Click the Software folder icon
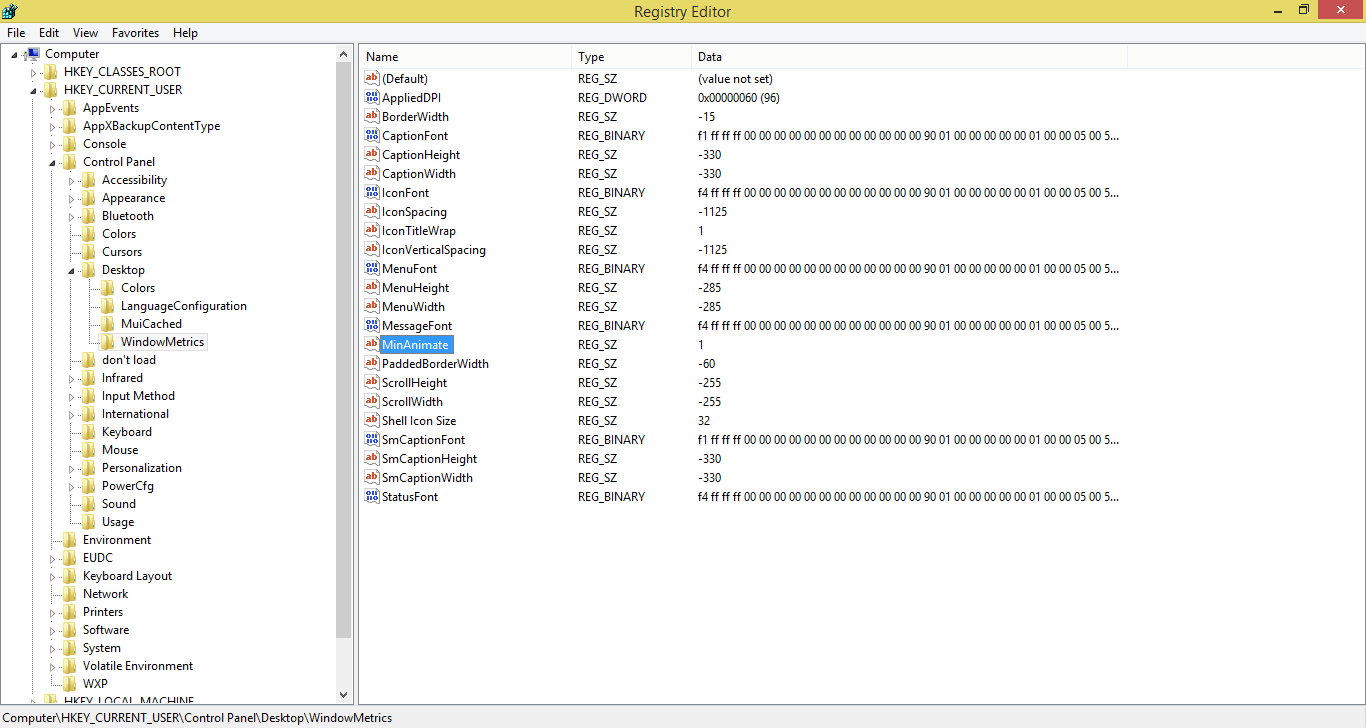Screen dimensions: 1366x728 pyautogui.click(x=70, y=630)
